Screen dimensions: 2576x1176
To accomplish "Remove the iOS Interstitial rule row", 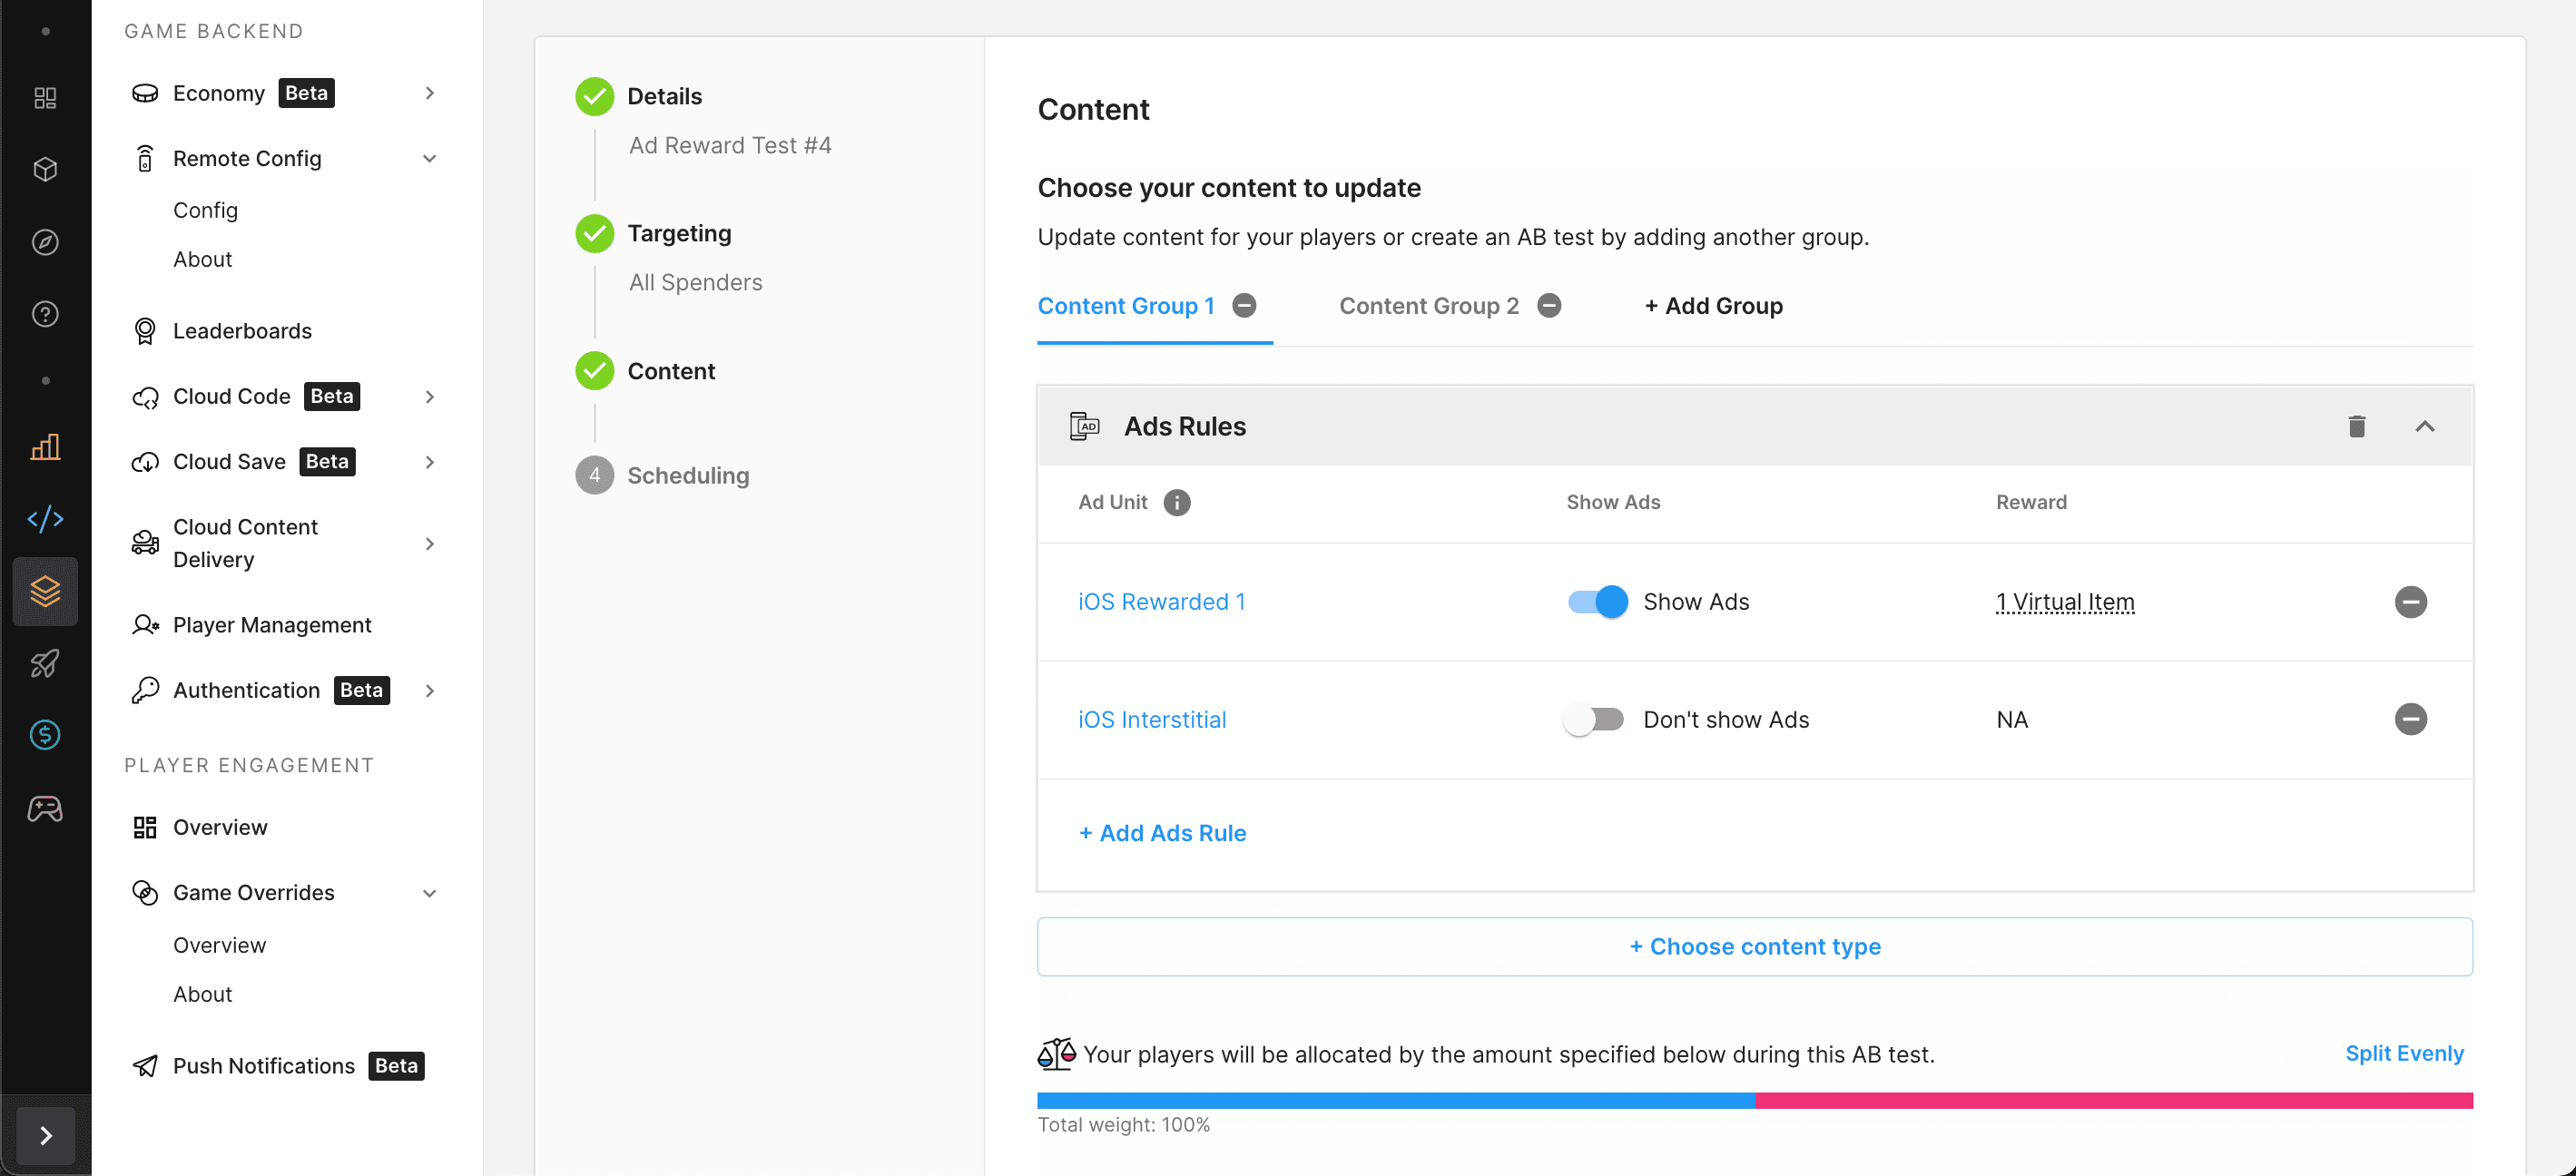I will [x=2410, y=719].
